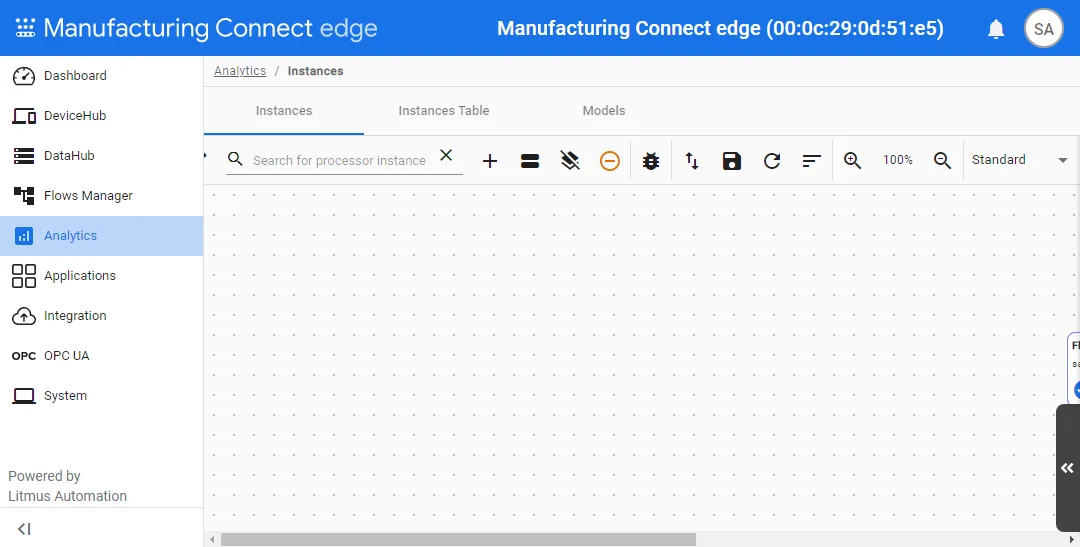
Task: Click the search magnifier icon
Action: [x=235, y=159]
